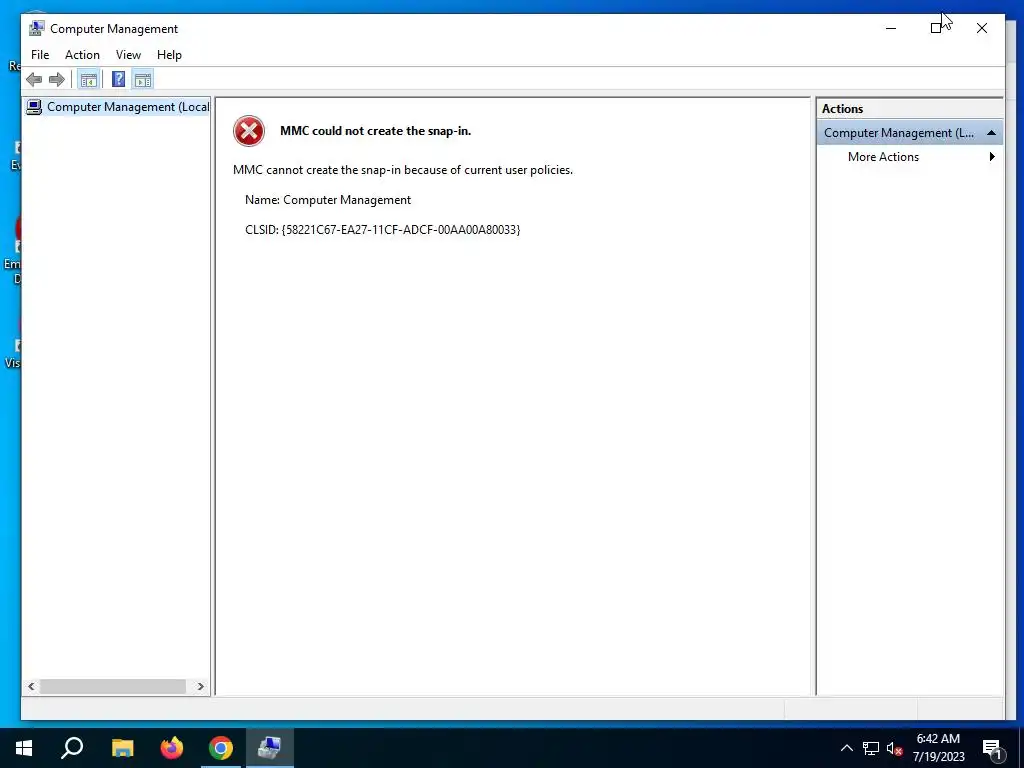Click the 'current user policies' message text
Viewport: 1024px width, 768px height.
point(403,170)
